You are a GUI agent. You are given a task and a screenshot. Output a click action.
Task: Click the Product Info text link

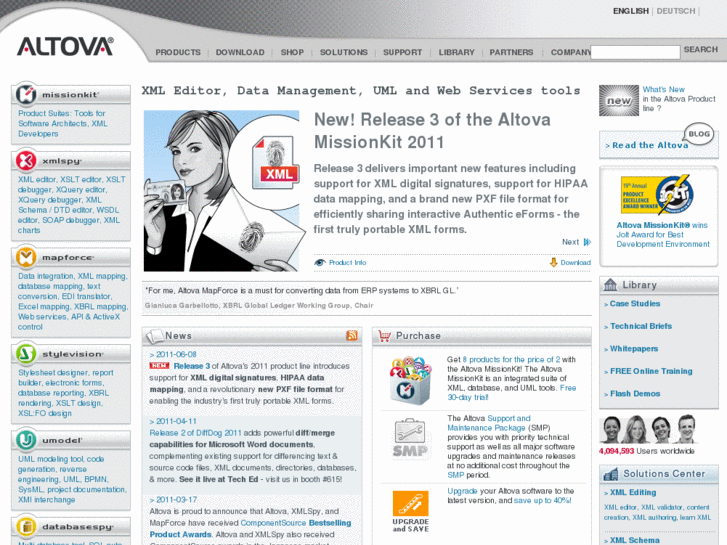pos(347,263)
